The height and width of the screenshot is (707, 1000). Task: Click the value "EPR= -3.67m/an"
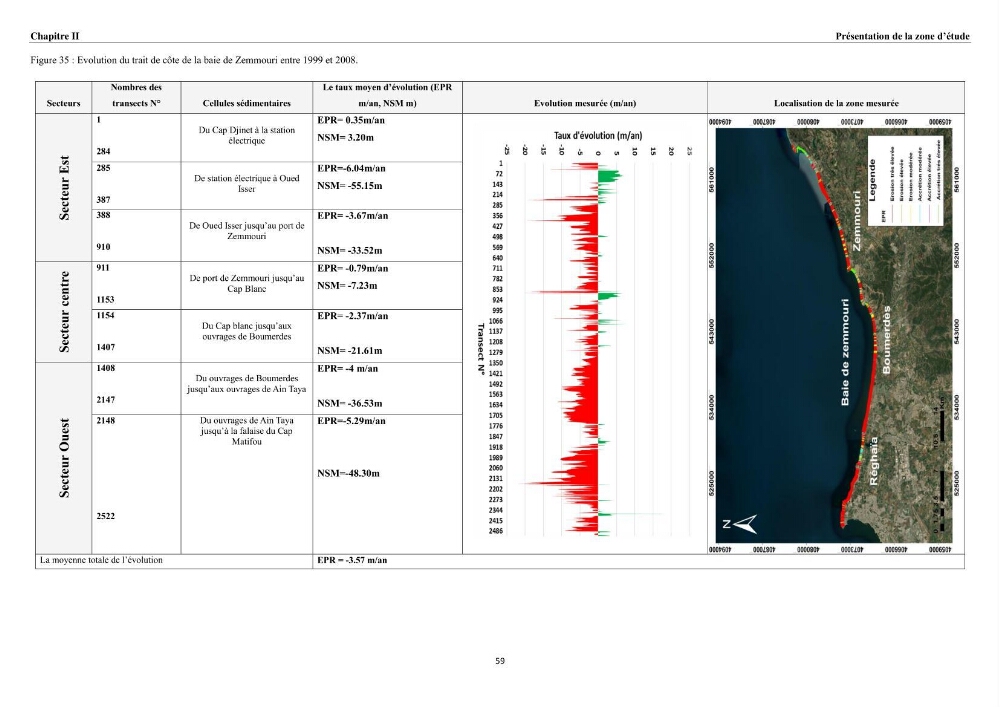[x=353, y=216]
